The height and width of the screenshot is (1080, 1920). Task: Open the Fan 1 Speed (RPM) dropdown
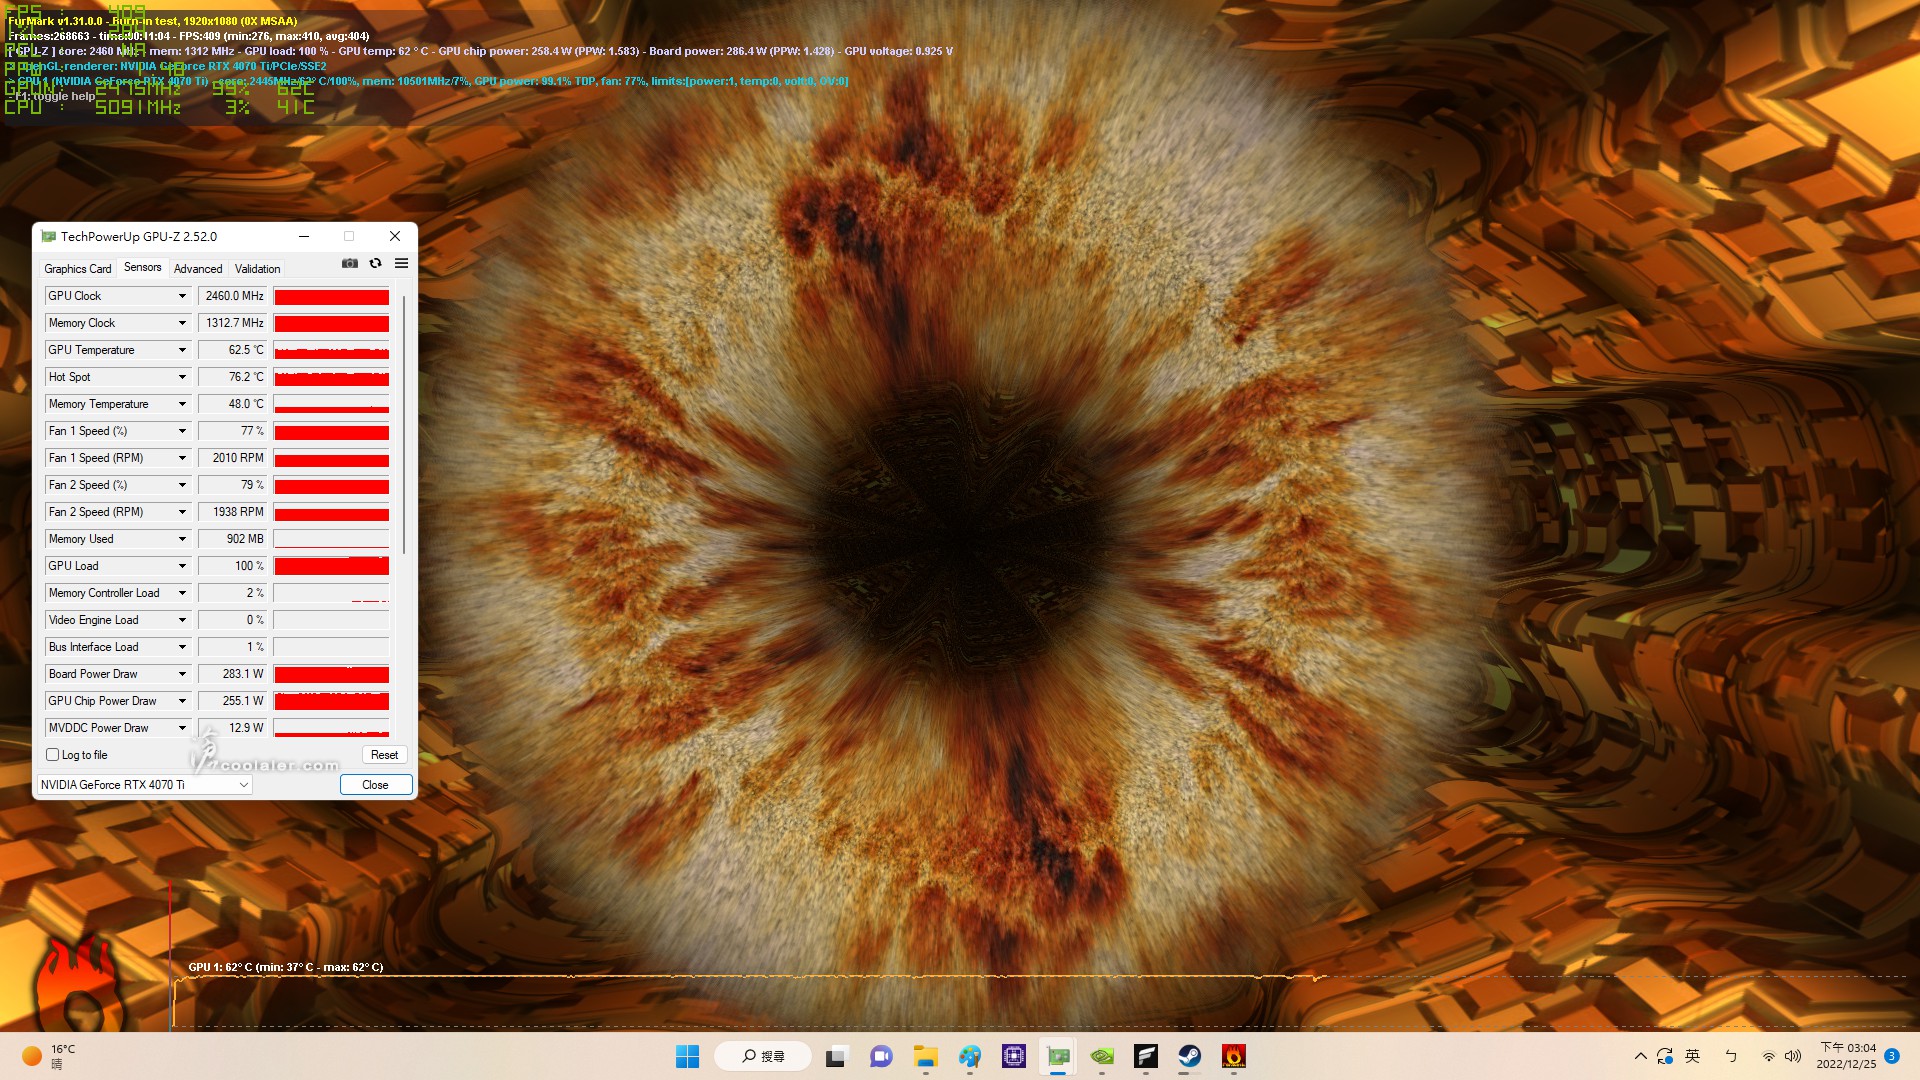coord(182,458)
